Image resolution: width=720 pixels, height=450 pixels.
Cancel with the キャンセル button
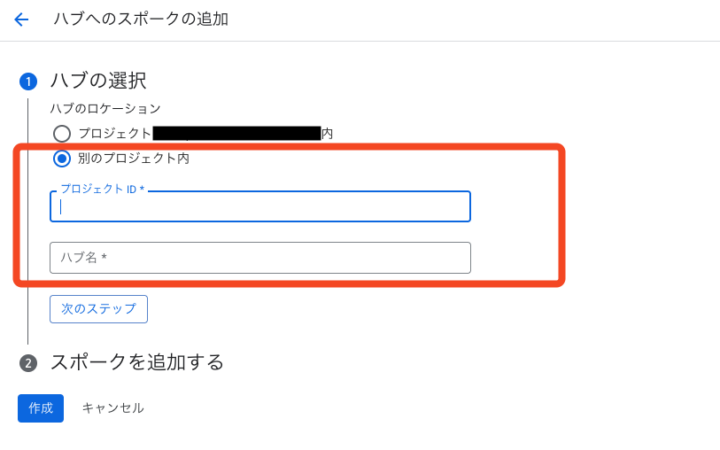tap(112, 408)
